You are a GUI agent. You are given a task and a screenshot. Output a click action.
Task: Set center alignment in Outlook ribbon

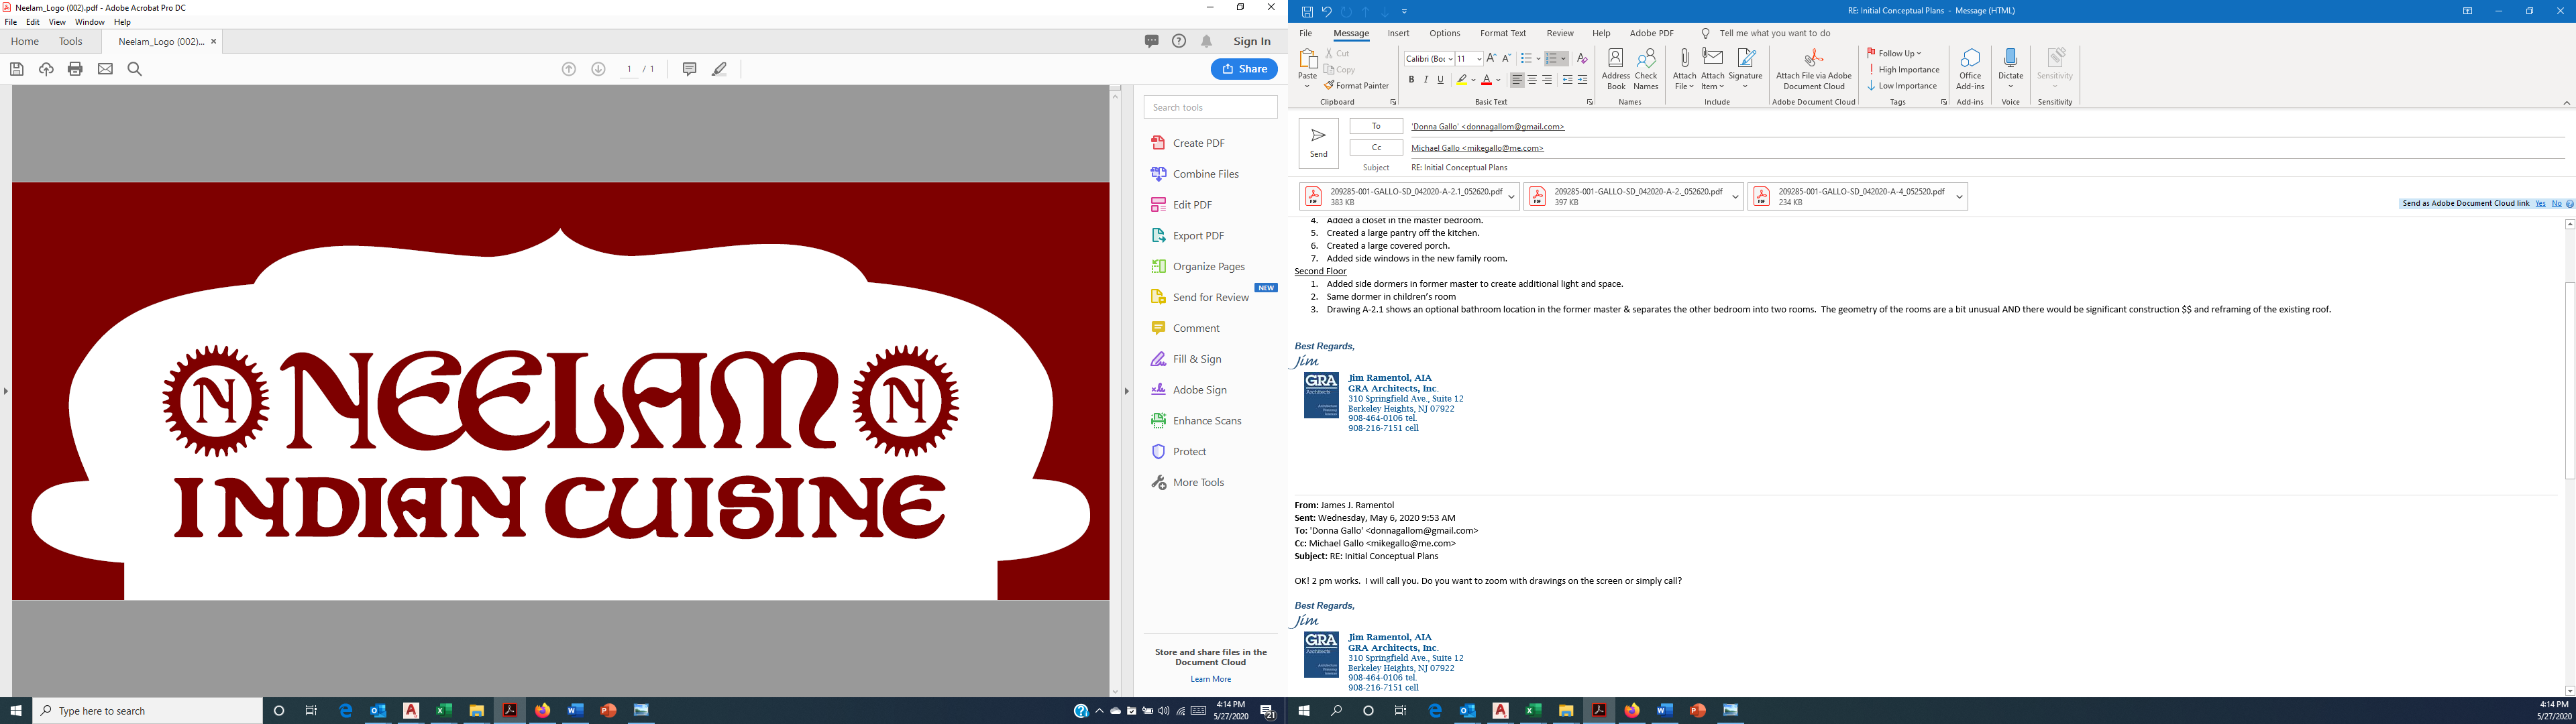tap(1532, 80)
